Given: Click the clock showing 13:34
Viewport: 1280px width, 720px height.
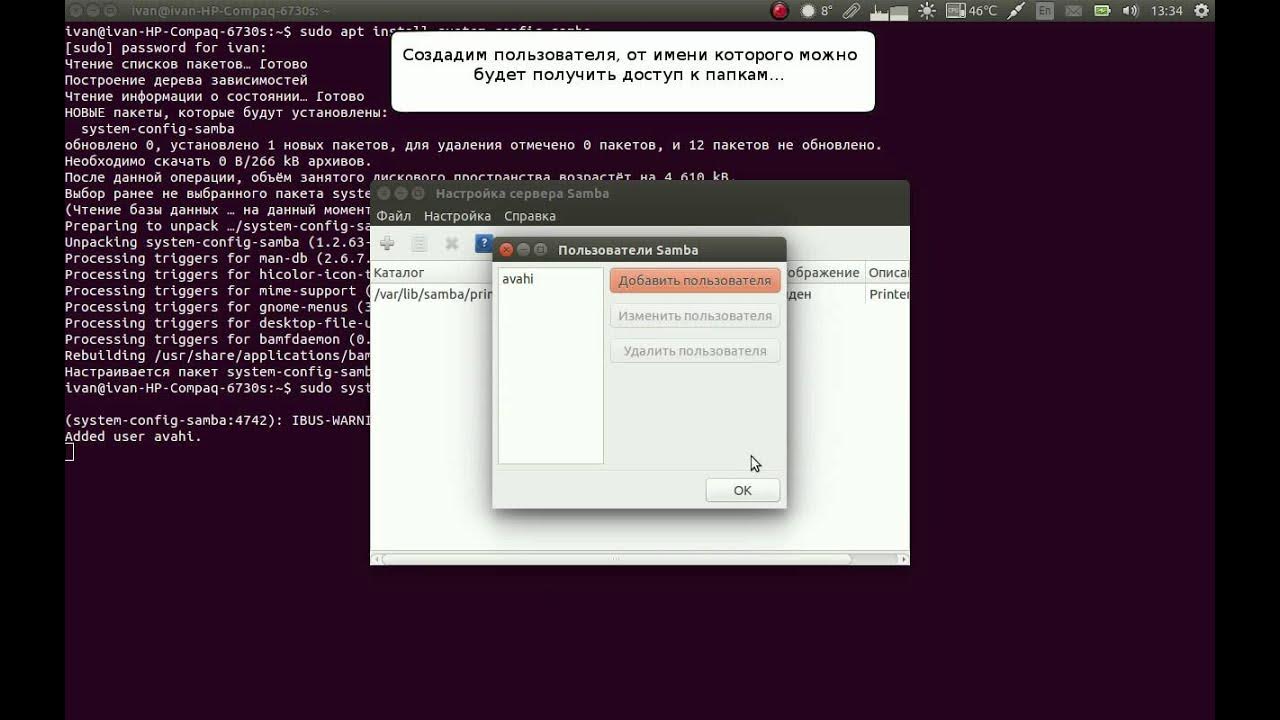Looking at the screenshot, I should coord(1167,11).
